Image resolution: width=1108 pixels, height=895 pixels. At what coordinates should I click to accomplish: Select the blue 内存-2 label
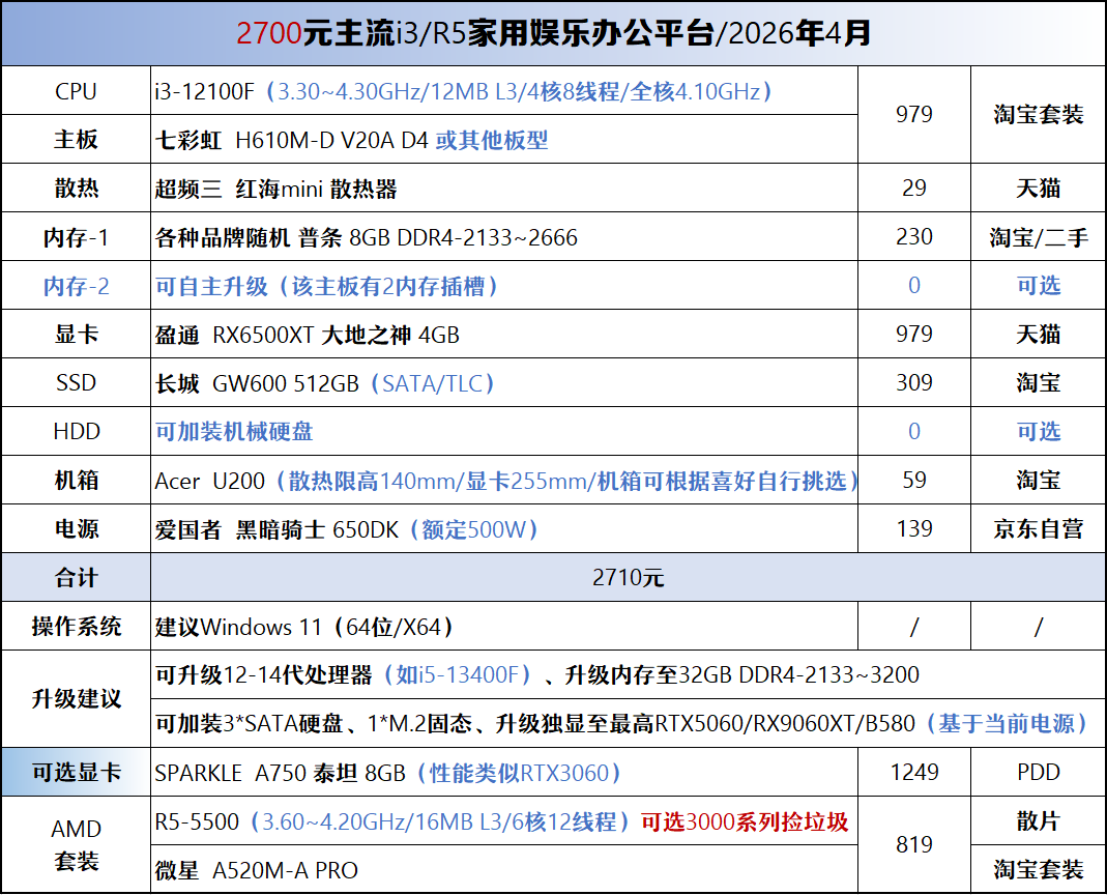click(x=76, y=285)
